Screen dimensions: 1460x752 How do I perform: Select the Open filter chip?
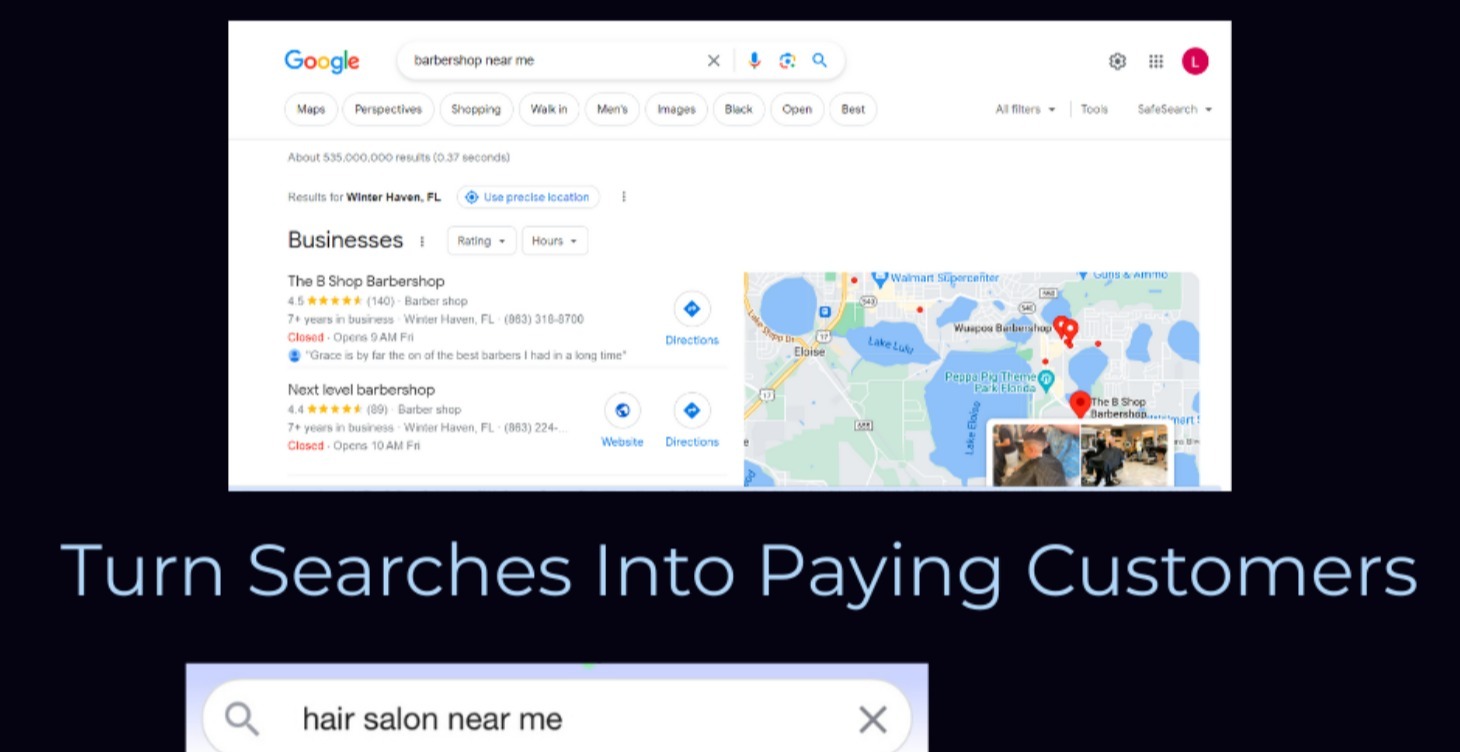point(797,109)
